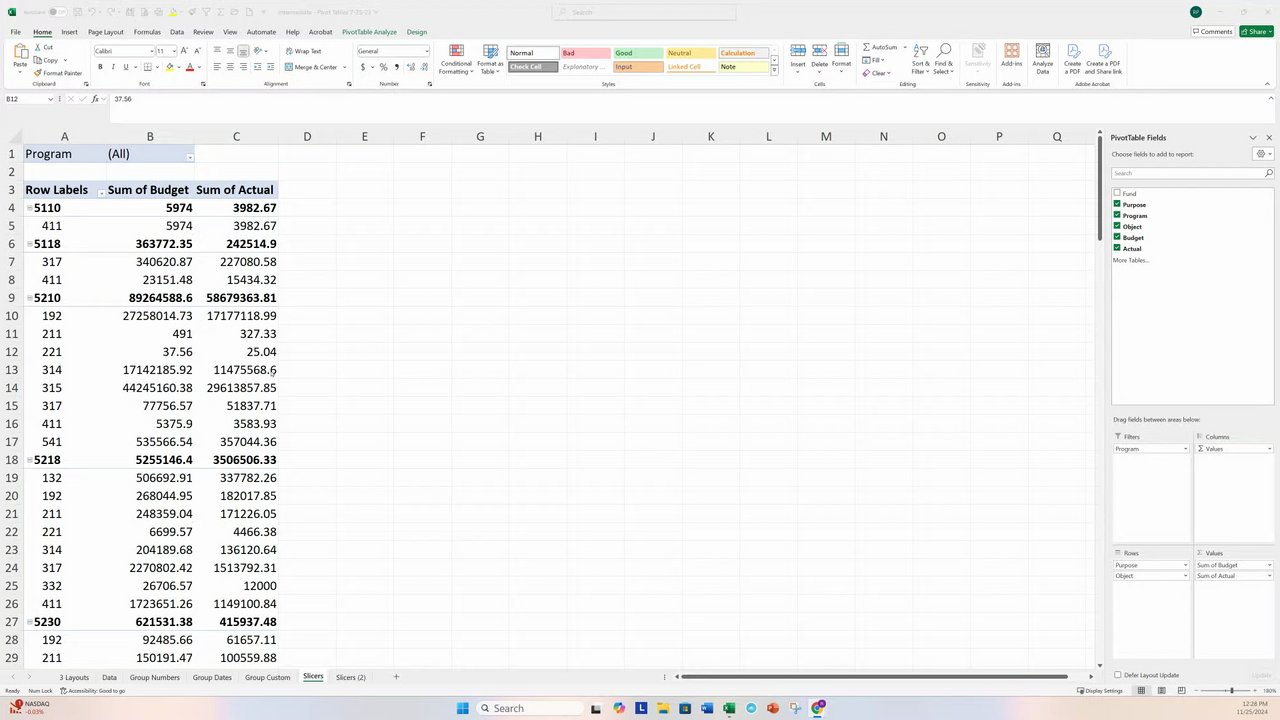Click Analyze Data in the ribbon
The image size is (1280, 720).
(x=1043, y=59)
